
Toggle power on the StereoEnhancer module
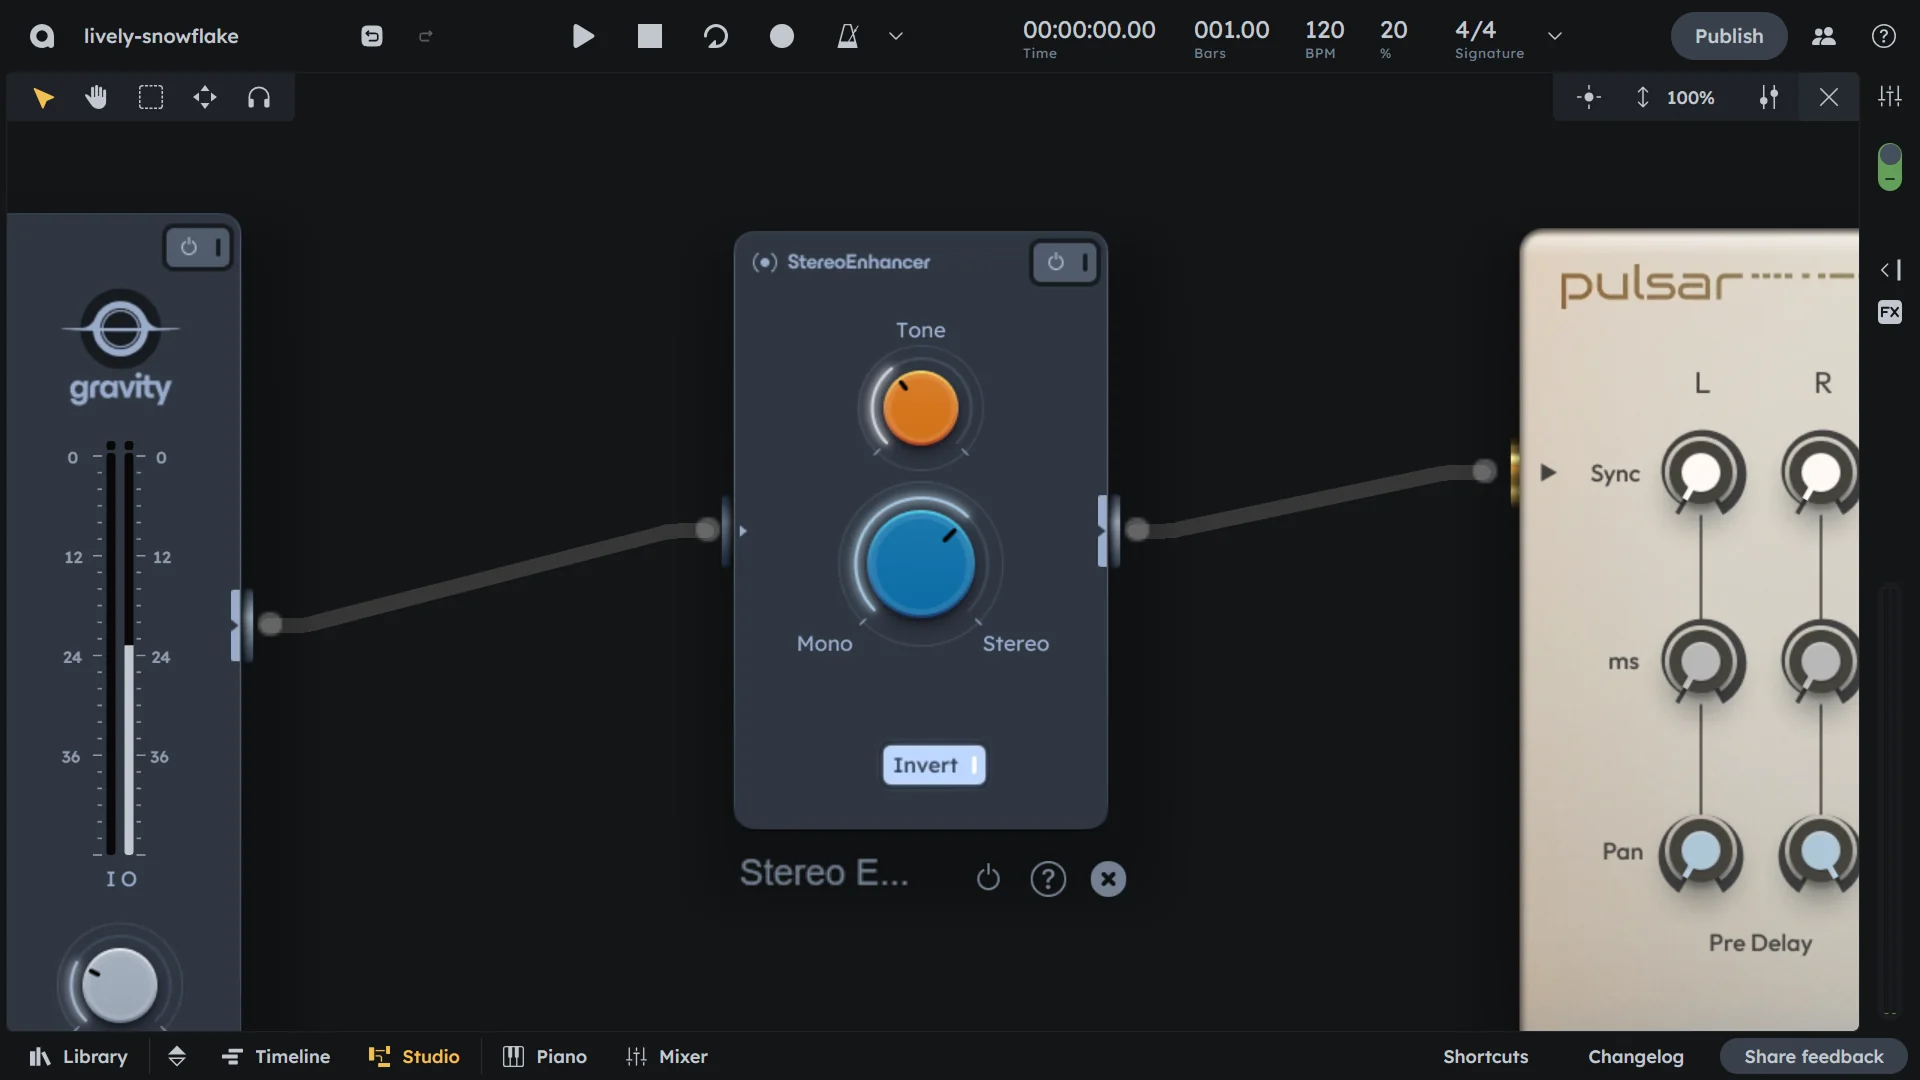[1056, 262]
